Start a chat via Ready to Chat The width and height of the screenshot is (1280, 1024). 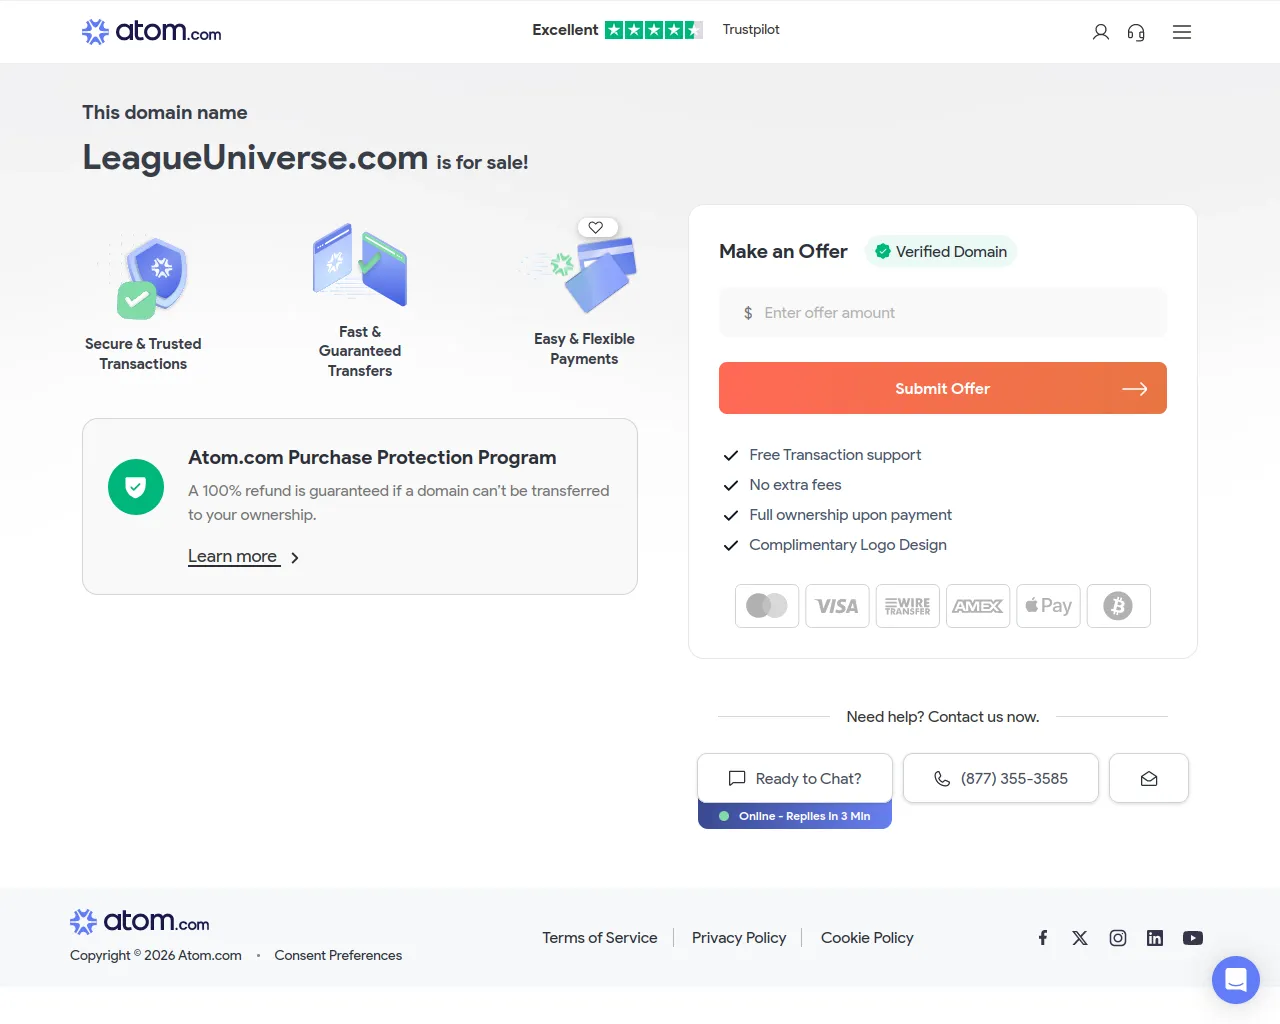click(x=795, y=778)
